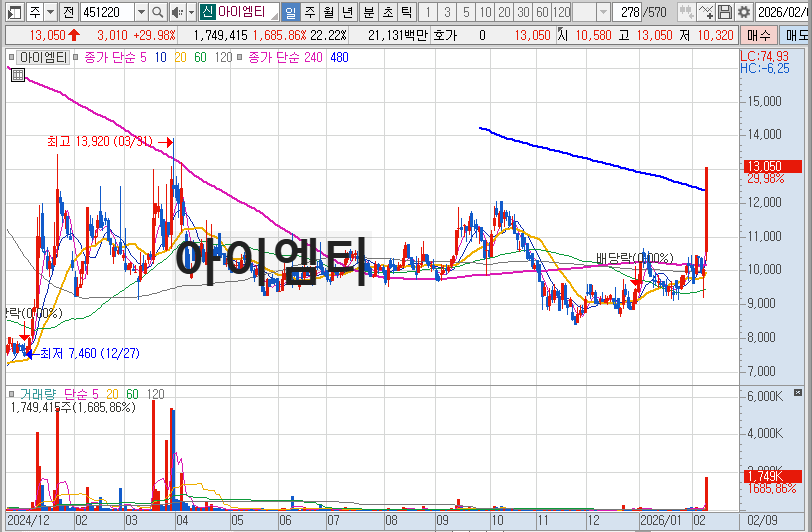Click the 1,749K volume tag on axis
This screenshot has height=532, width=812.
pyautogui.click(x=773, y=476)
